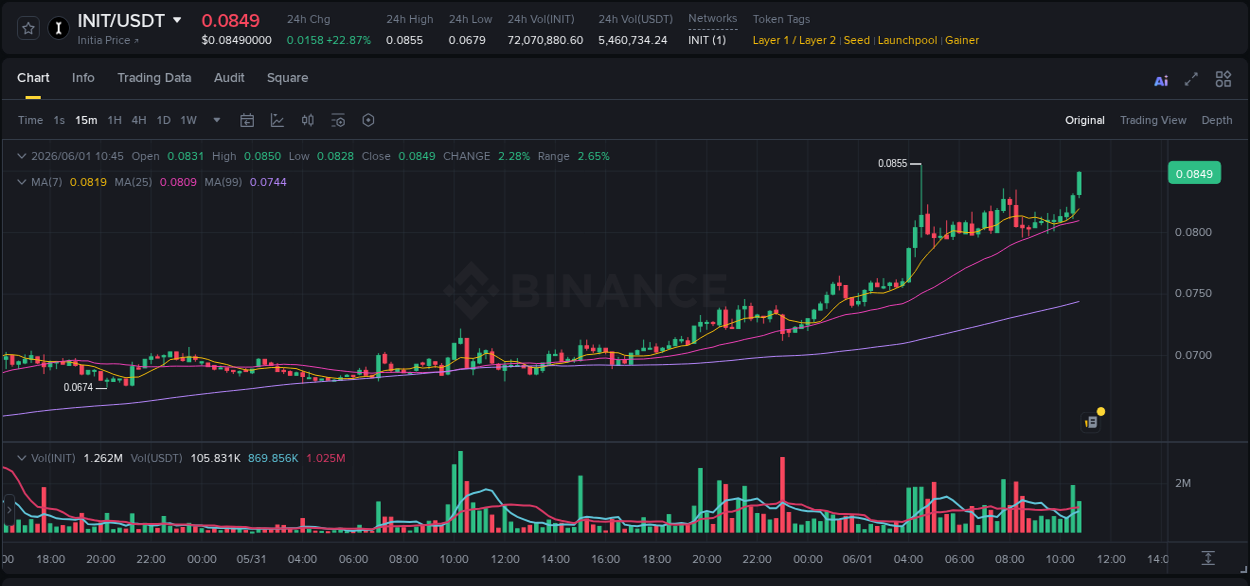Click the 24h Vol(USDT) value 5,460,734.24
The height and width of the screenshot is (586, 1250).
pos(633,40)
